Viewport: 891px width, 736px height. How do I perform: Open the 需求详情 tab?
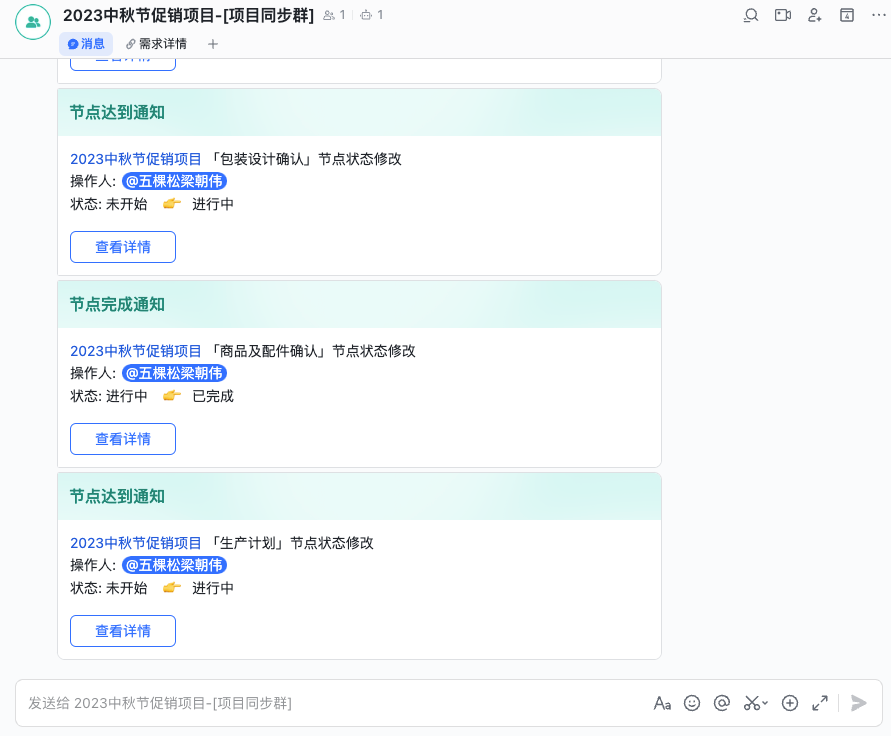[x=156, y=44]
